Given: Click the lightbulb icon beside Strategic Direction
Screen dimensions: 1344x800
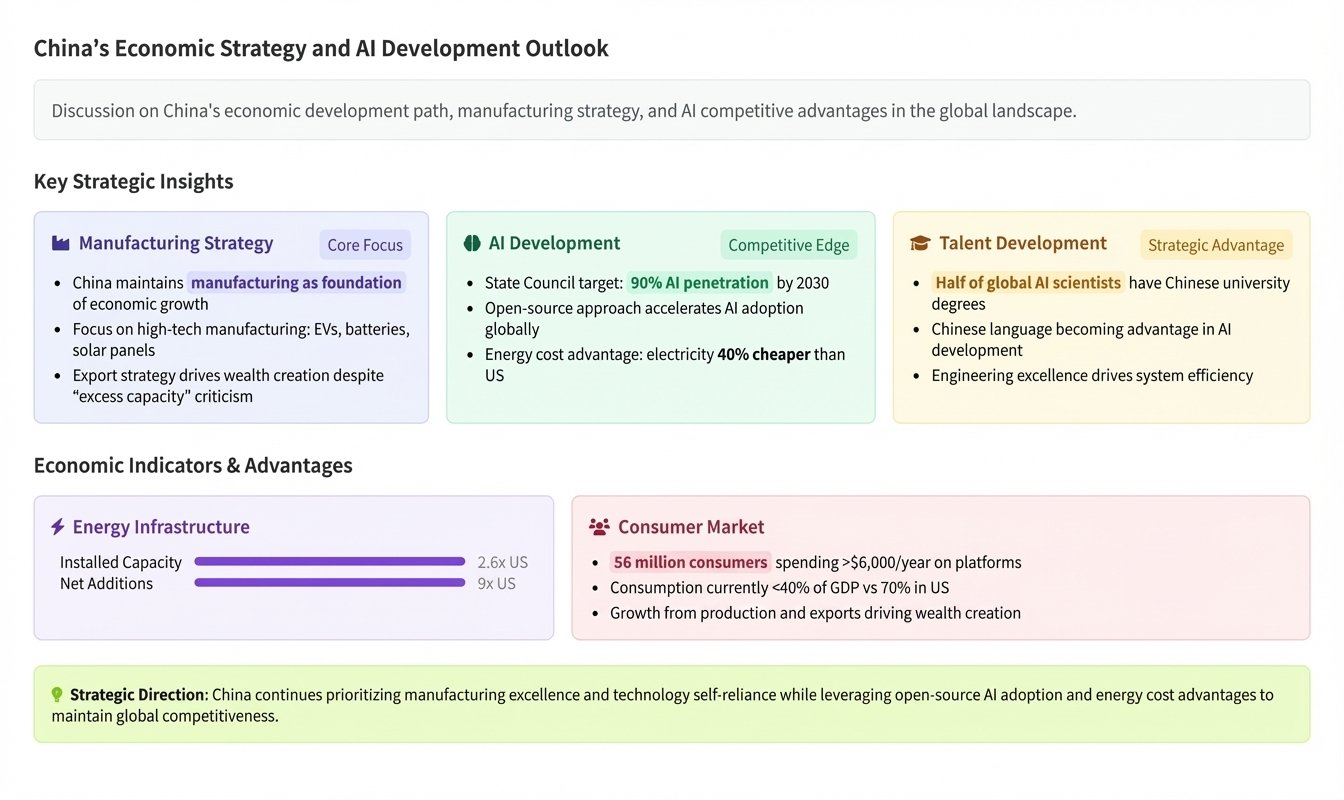Looking at the screenshot, I should click(x=57, y=694).
